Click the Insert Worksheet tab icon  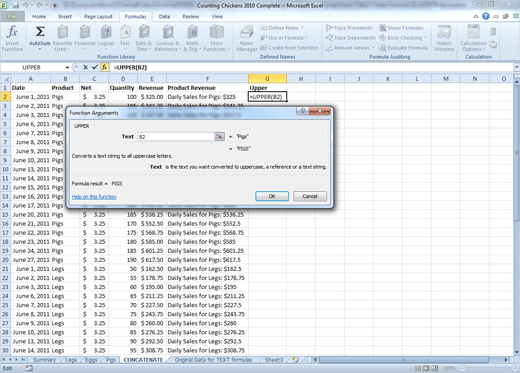point(295,360)
